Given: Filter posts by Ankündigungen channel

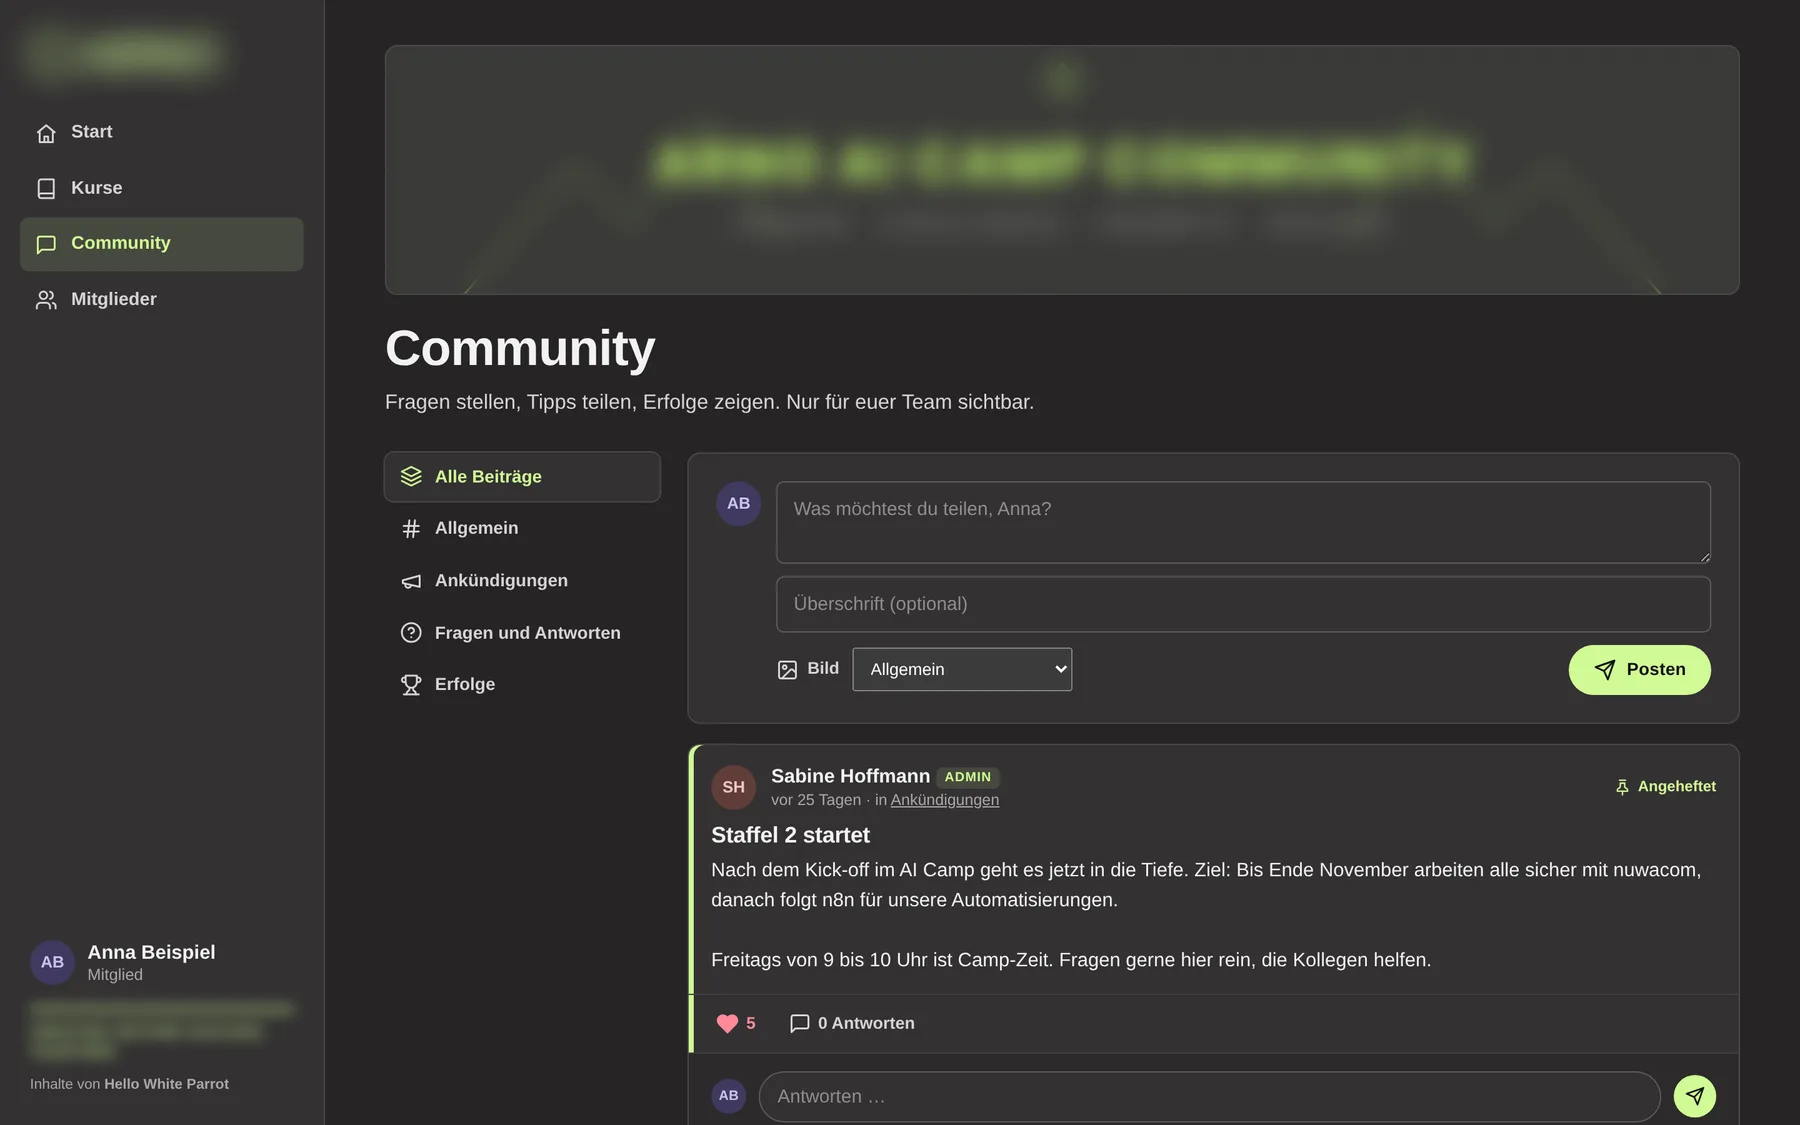Looking at the screenshot, I should (522, 581).
